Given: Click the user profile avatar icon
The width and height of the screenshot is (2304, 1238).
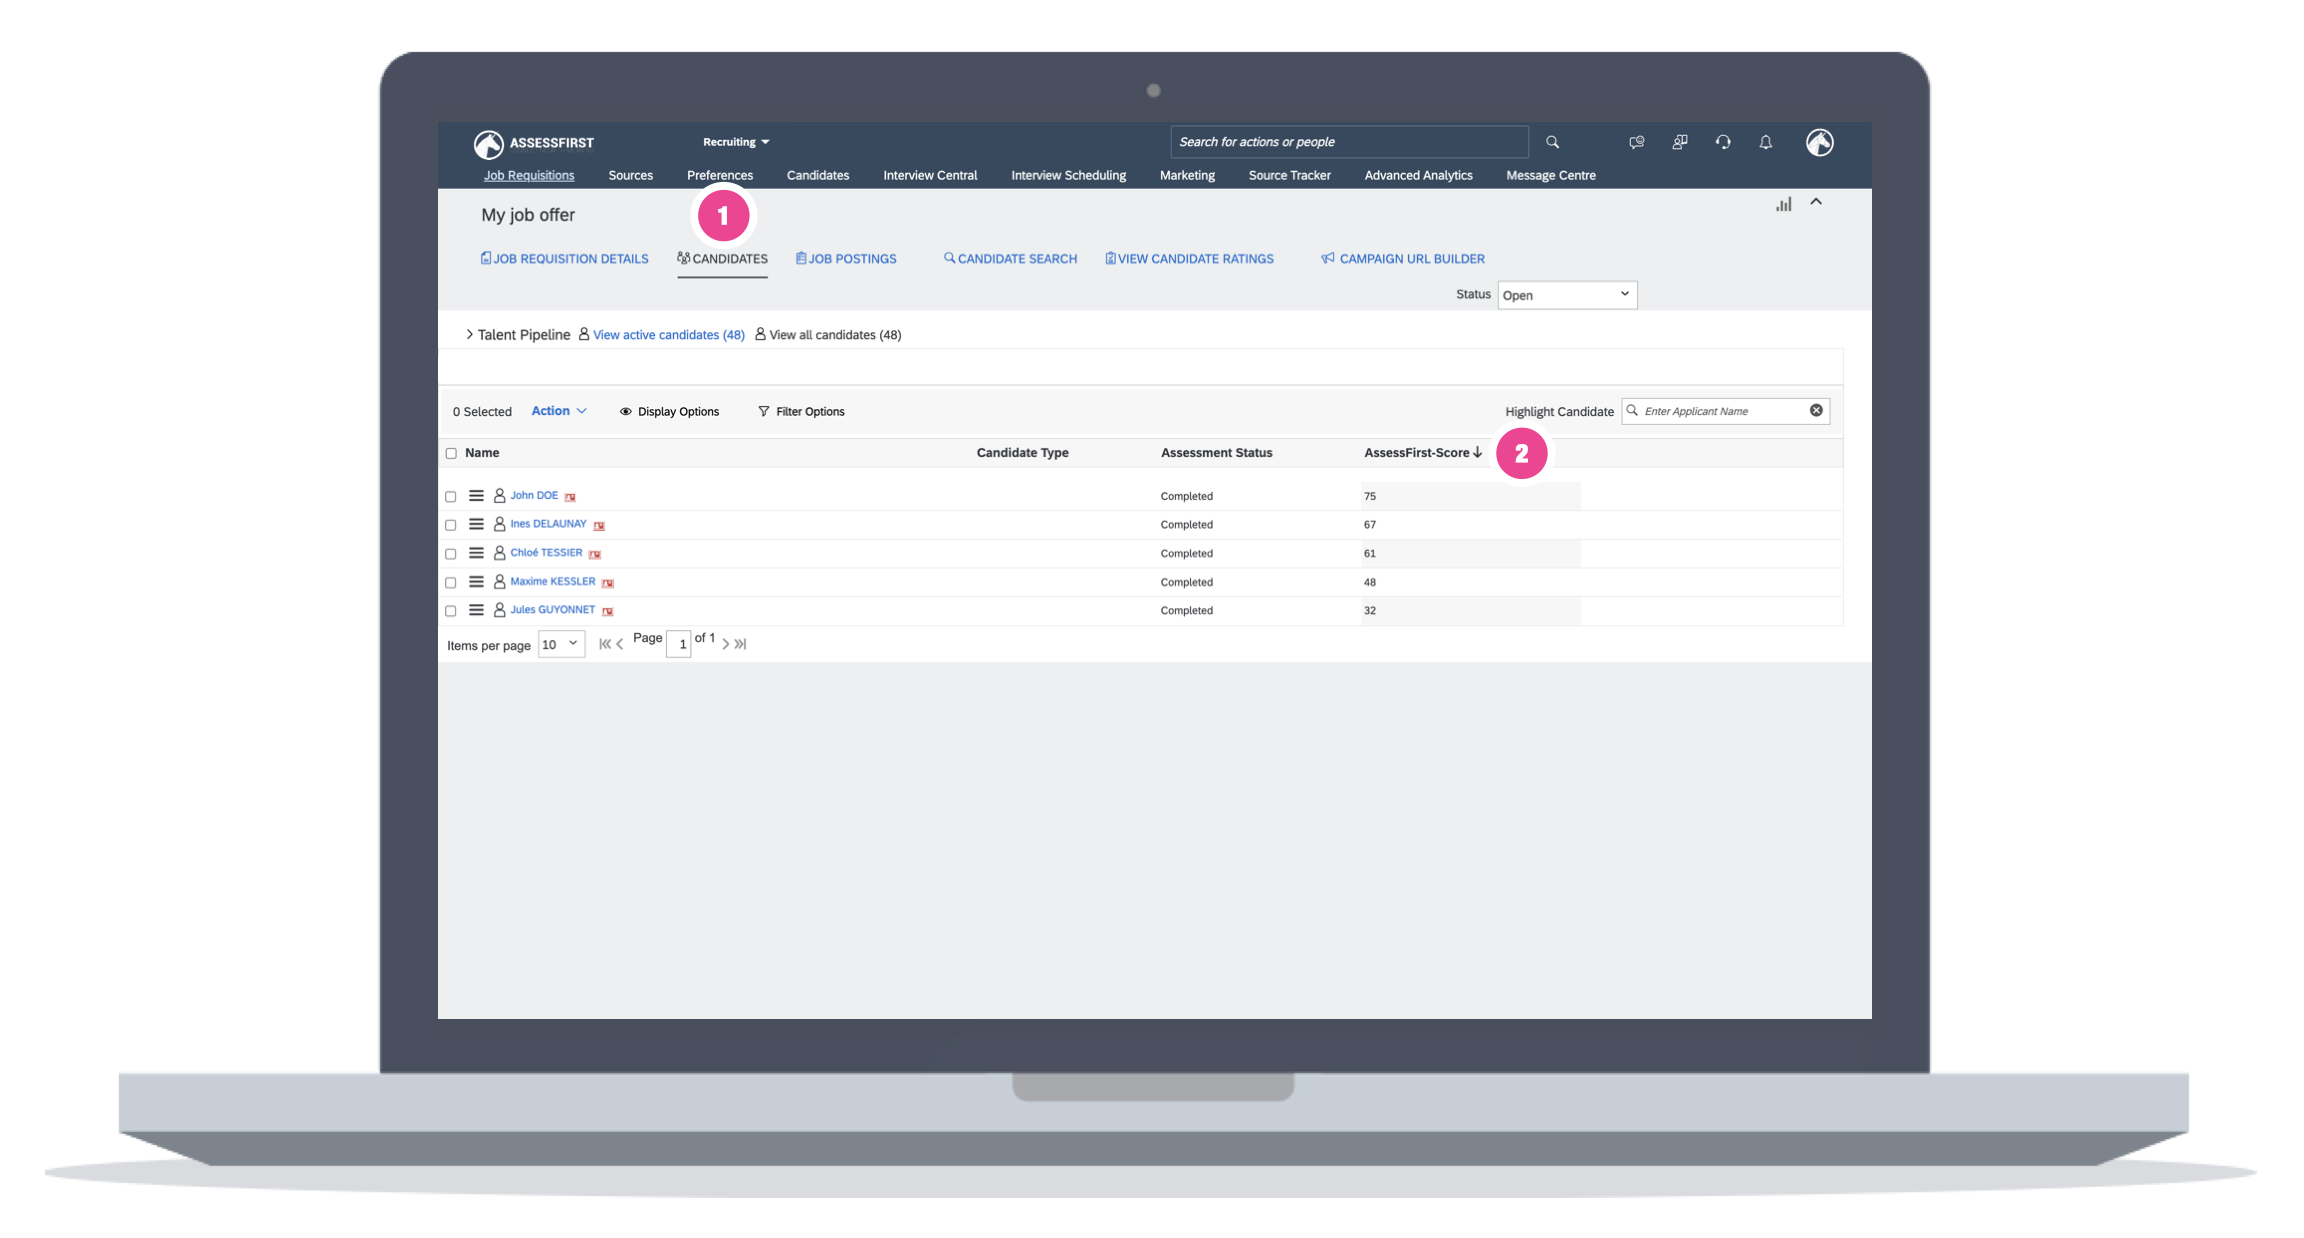Looking at the screenshot, I should (x=1819, y=142).
